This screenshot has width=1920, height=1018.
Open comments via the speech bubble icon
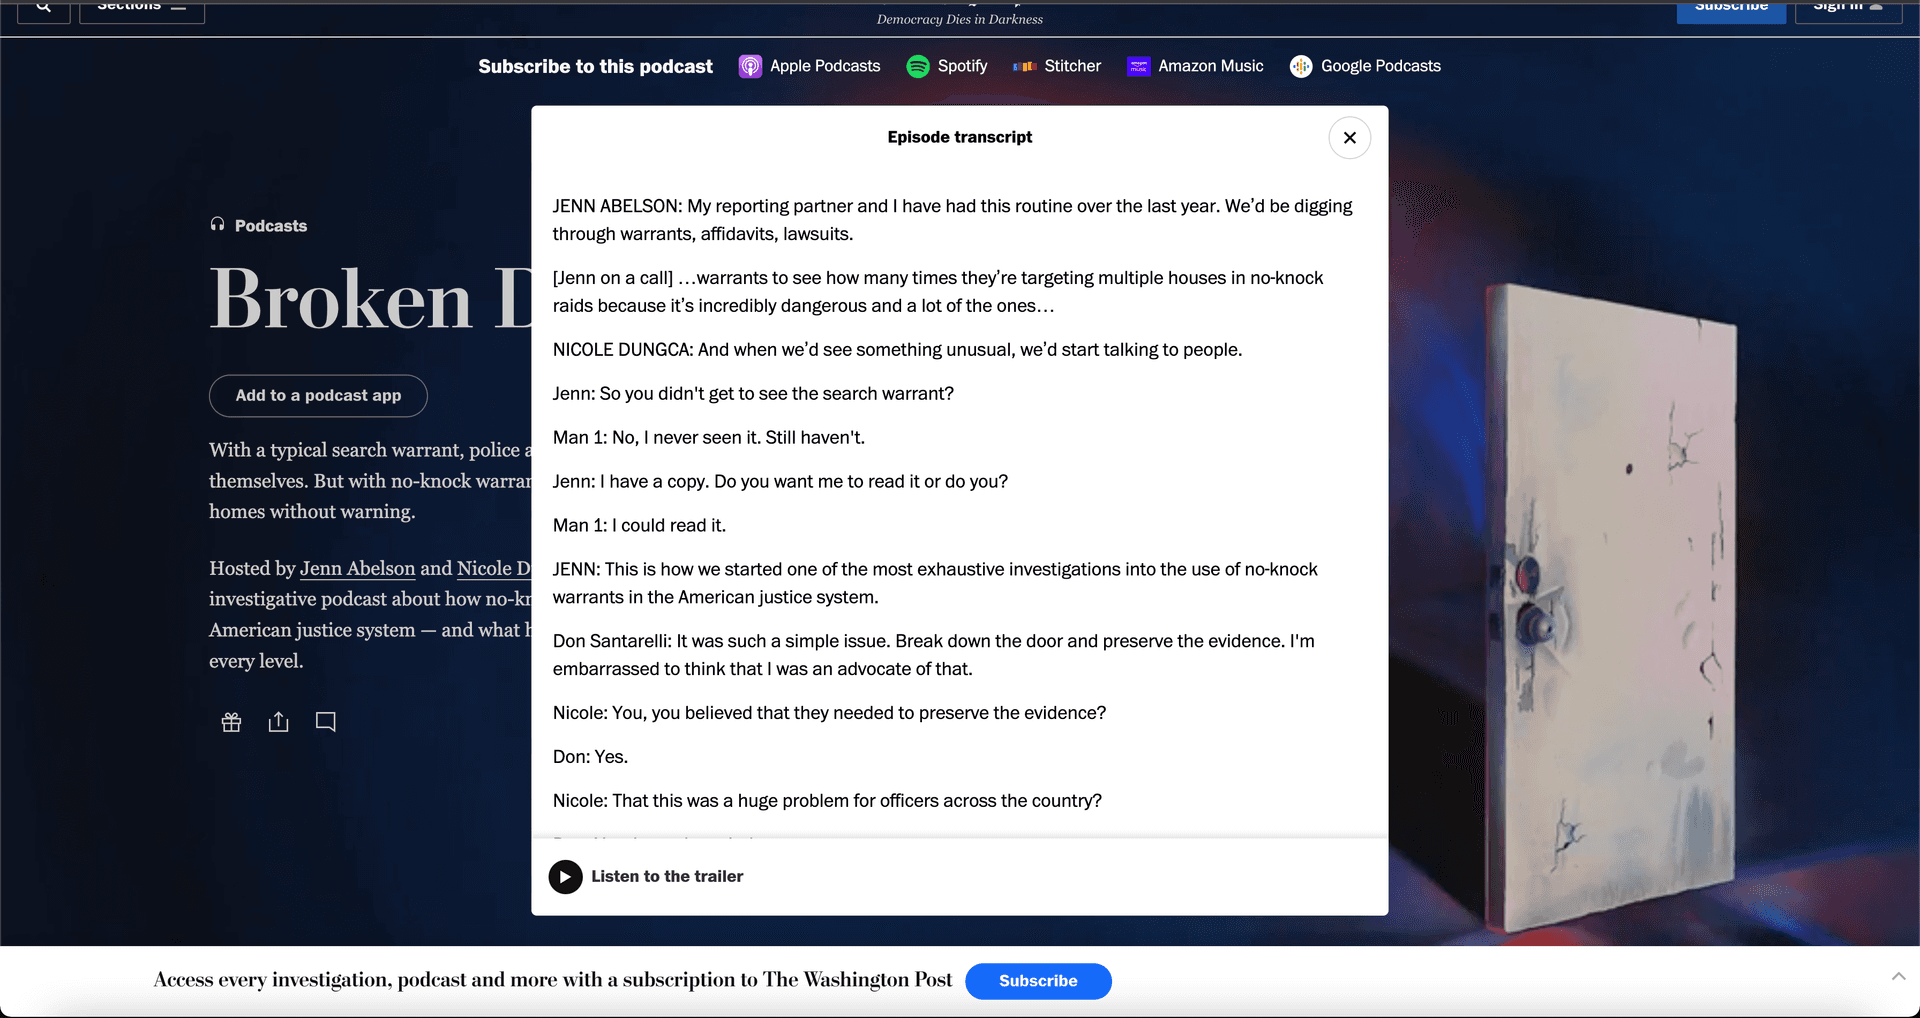click(325, 721)
